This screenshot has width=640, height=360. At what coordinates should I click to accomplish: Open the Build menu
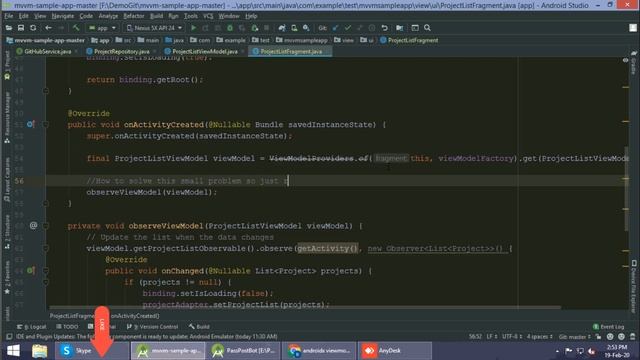[x=156, y=16]
